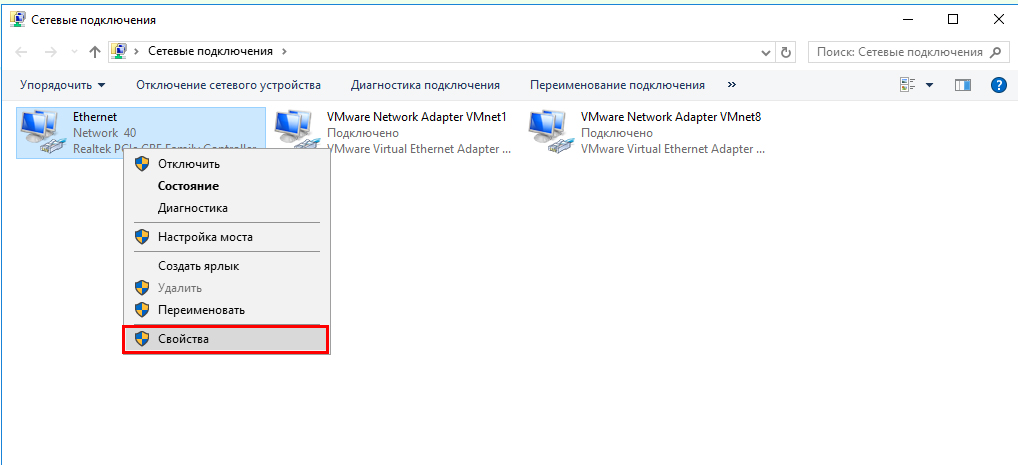The height and width of the screenshot is (465, 1018).
Task: Run Диагностика from the context menu
Action: [x=226, y=208]
